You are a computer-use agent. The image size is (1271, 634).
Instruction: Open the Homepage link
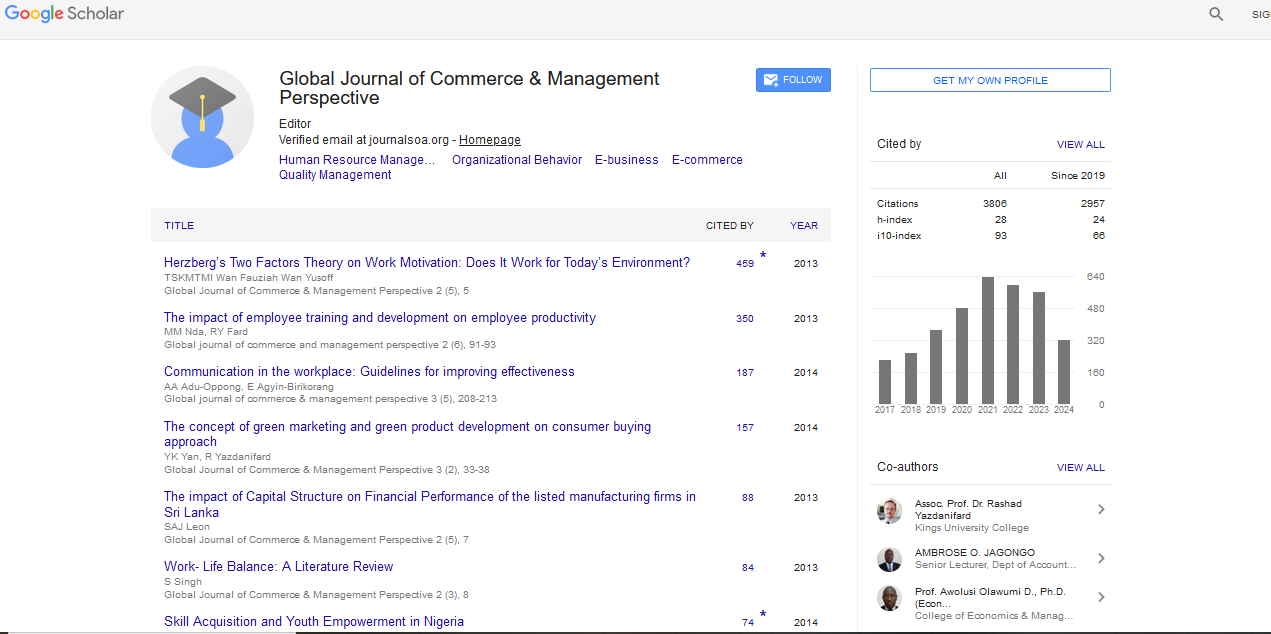pyautogui.click(x=489, y=140)
